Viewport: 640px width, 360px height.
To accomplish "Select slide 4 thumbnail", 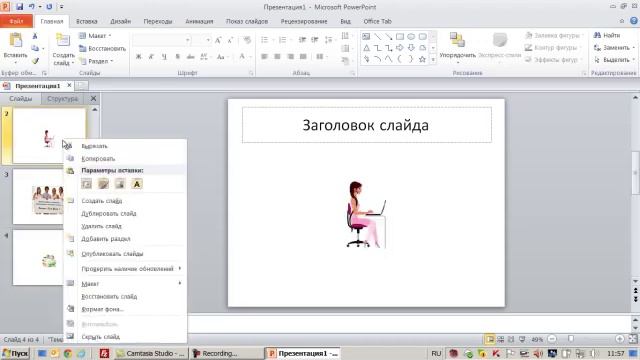I will (x=38, y=258).
